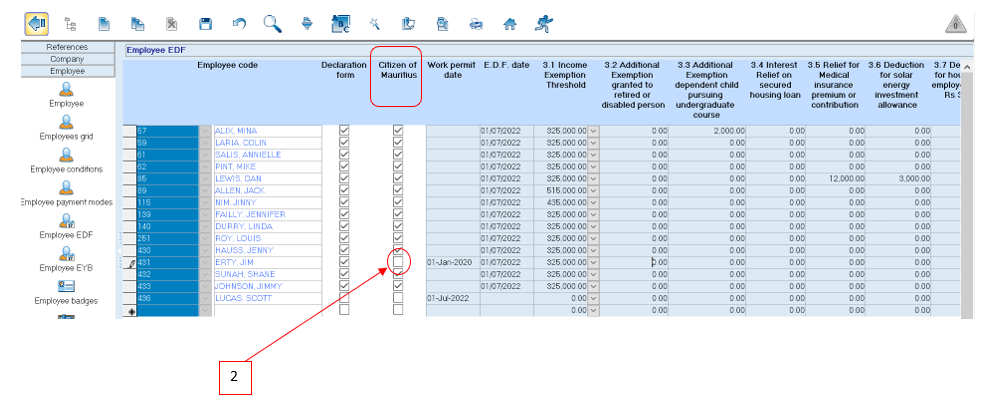Image resolution: width=1007 pixels, height=402 pixels.
Task: Click the Employee code column header
Action: [x=227, y=66]
